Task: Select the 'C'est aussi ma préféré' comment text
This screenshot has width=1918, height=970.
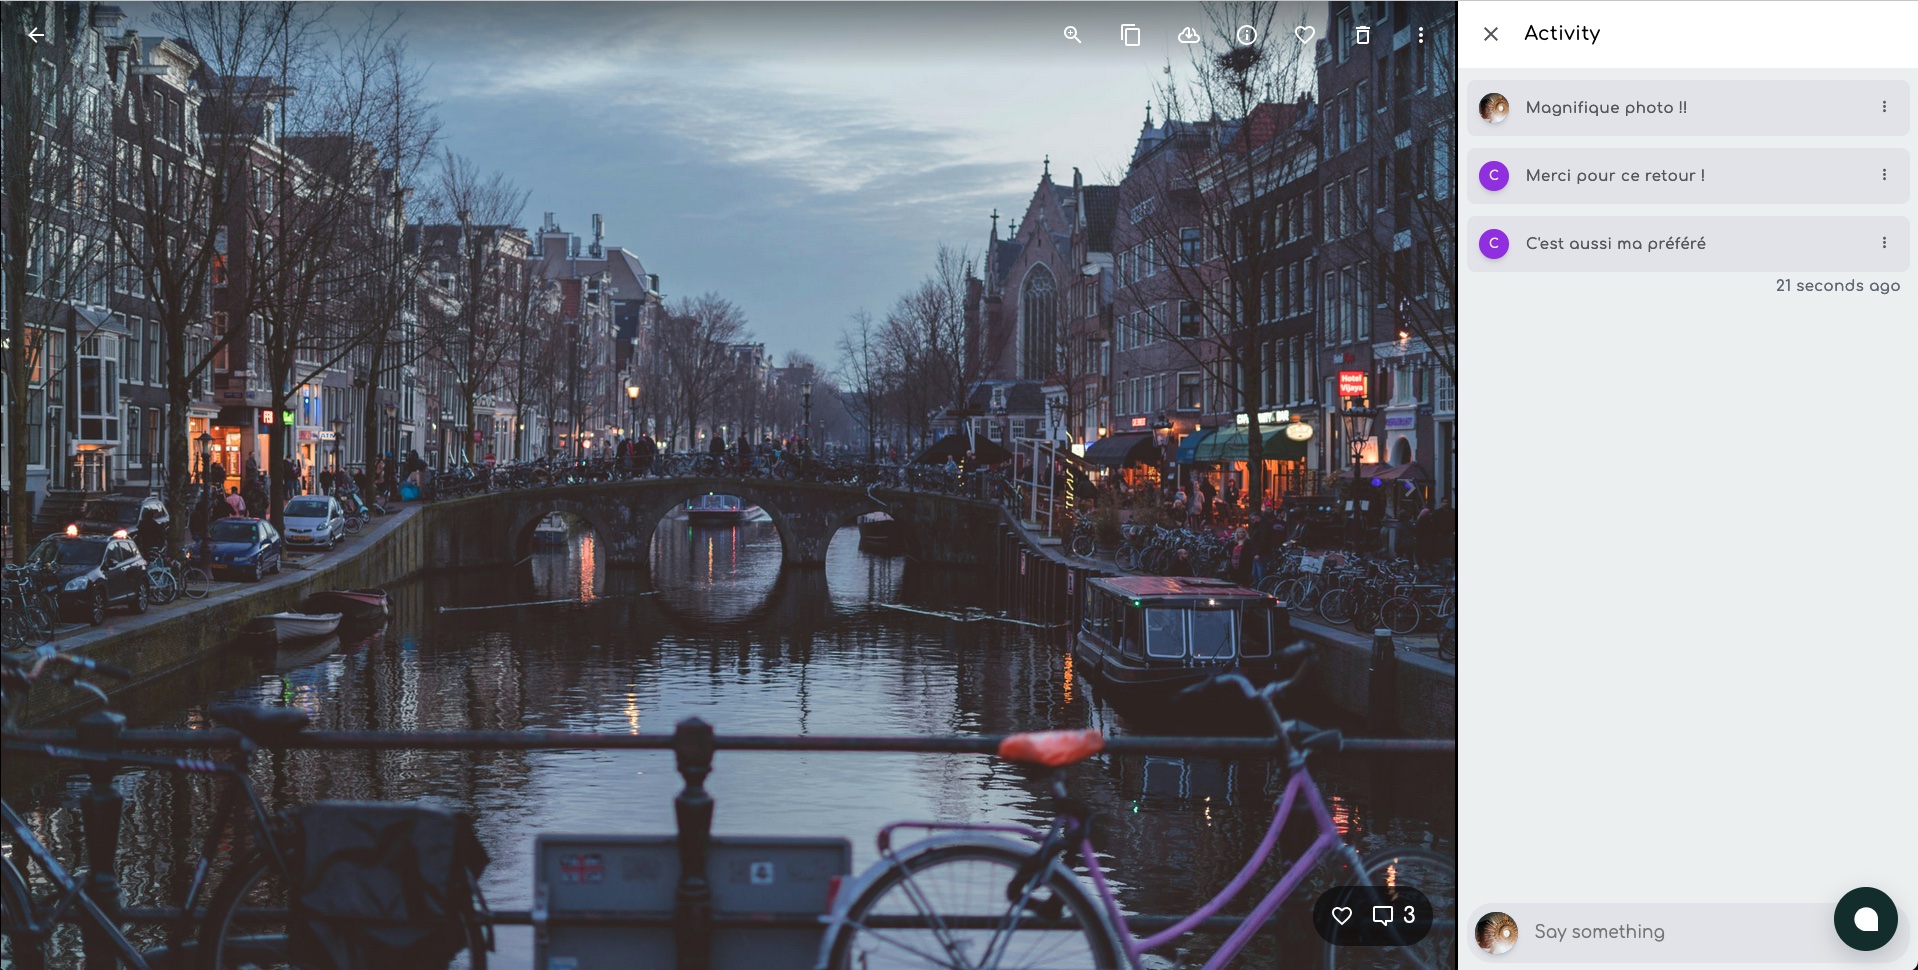Action: point(1616,244)
